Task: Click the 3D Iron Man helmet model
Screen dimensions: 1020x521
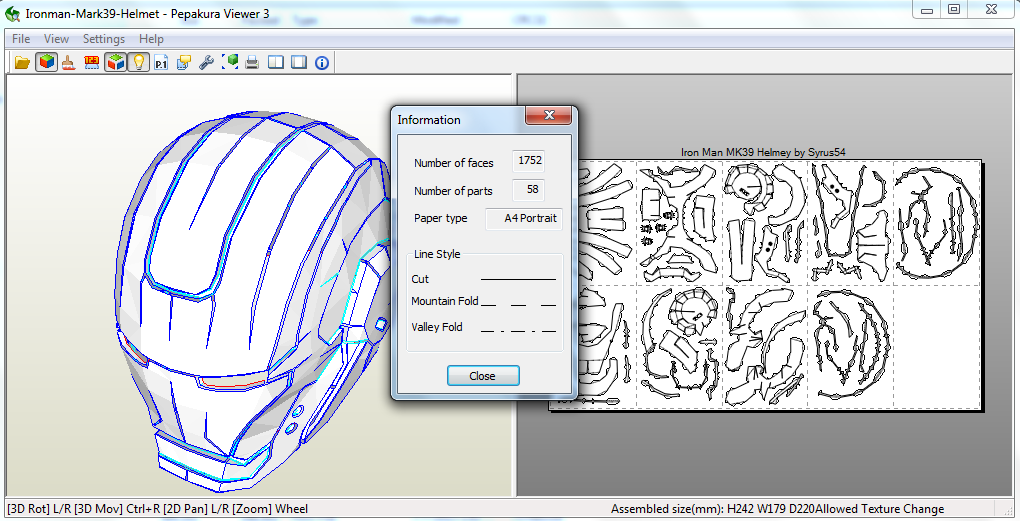Action: [x=254, y=299]
